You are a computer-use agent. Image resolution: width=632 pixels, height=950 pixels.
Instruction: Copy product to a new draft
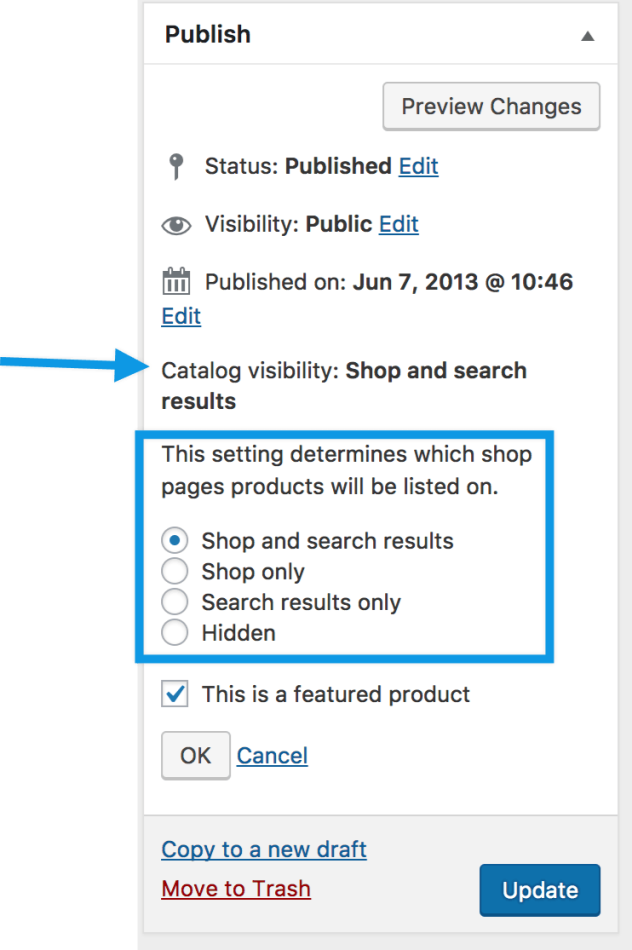[264, 849]
